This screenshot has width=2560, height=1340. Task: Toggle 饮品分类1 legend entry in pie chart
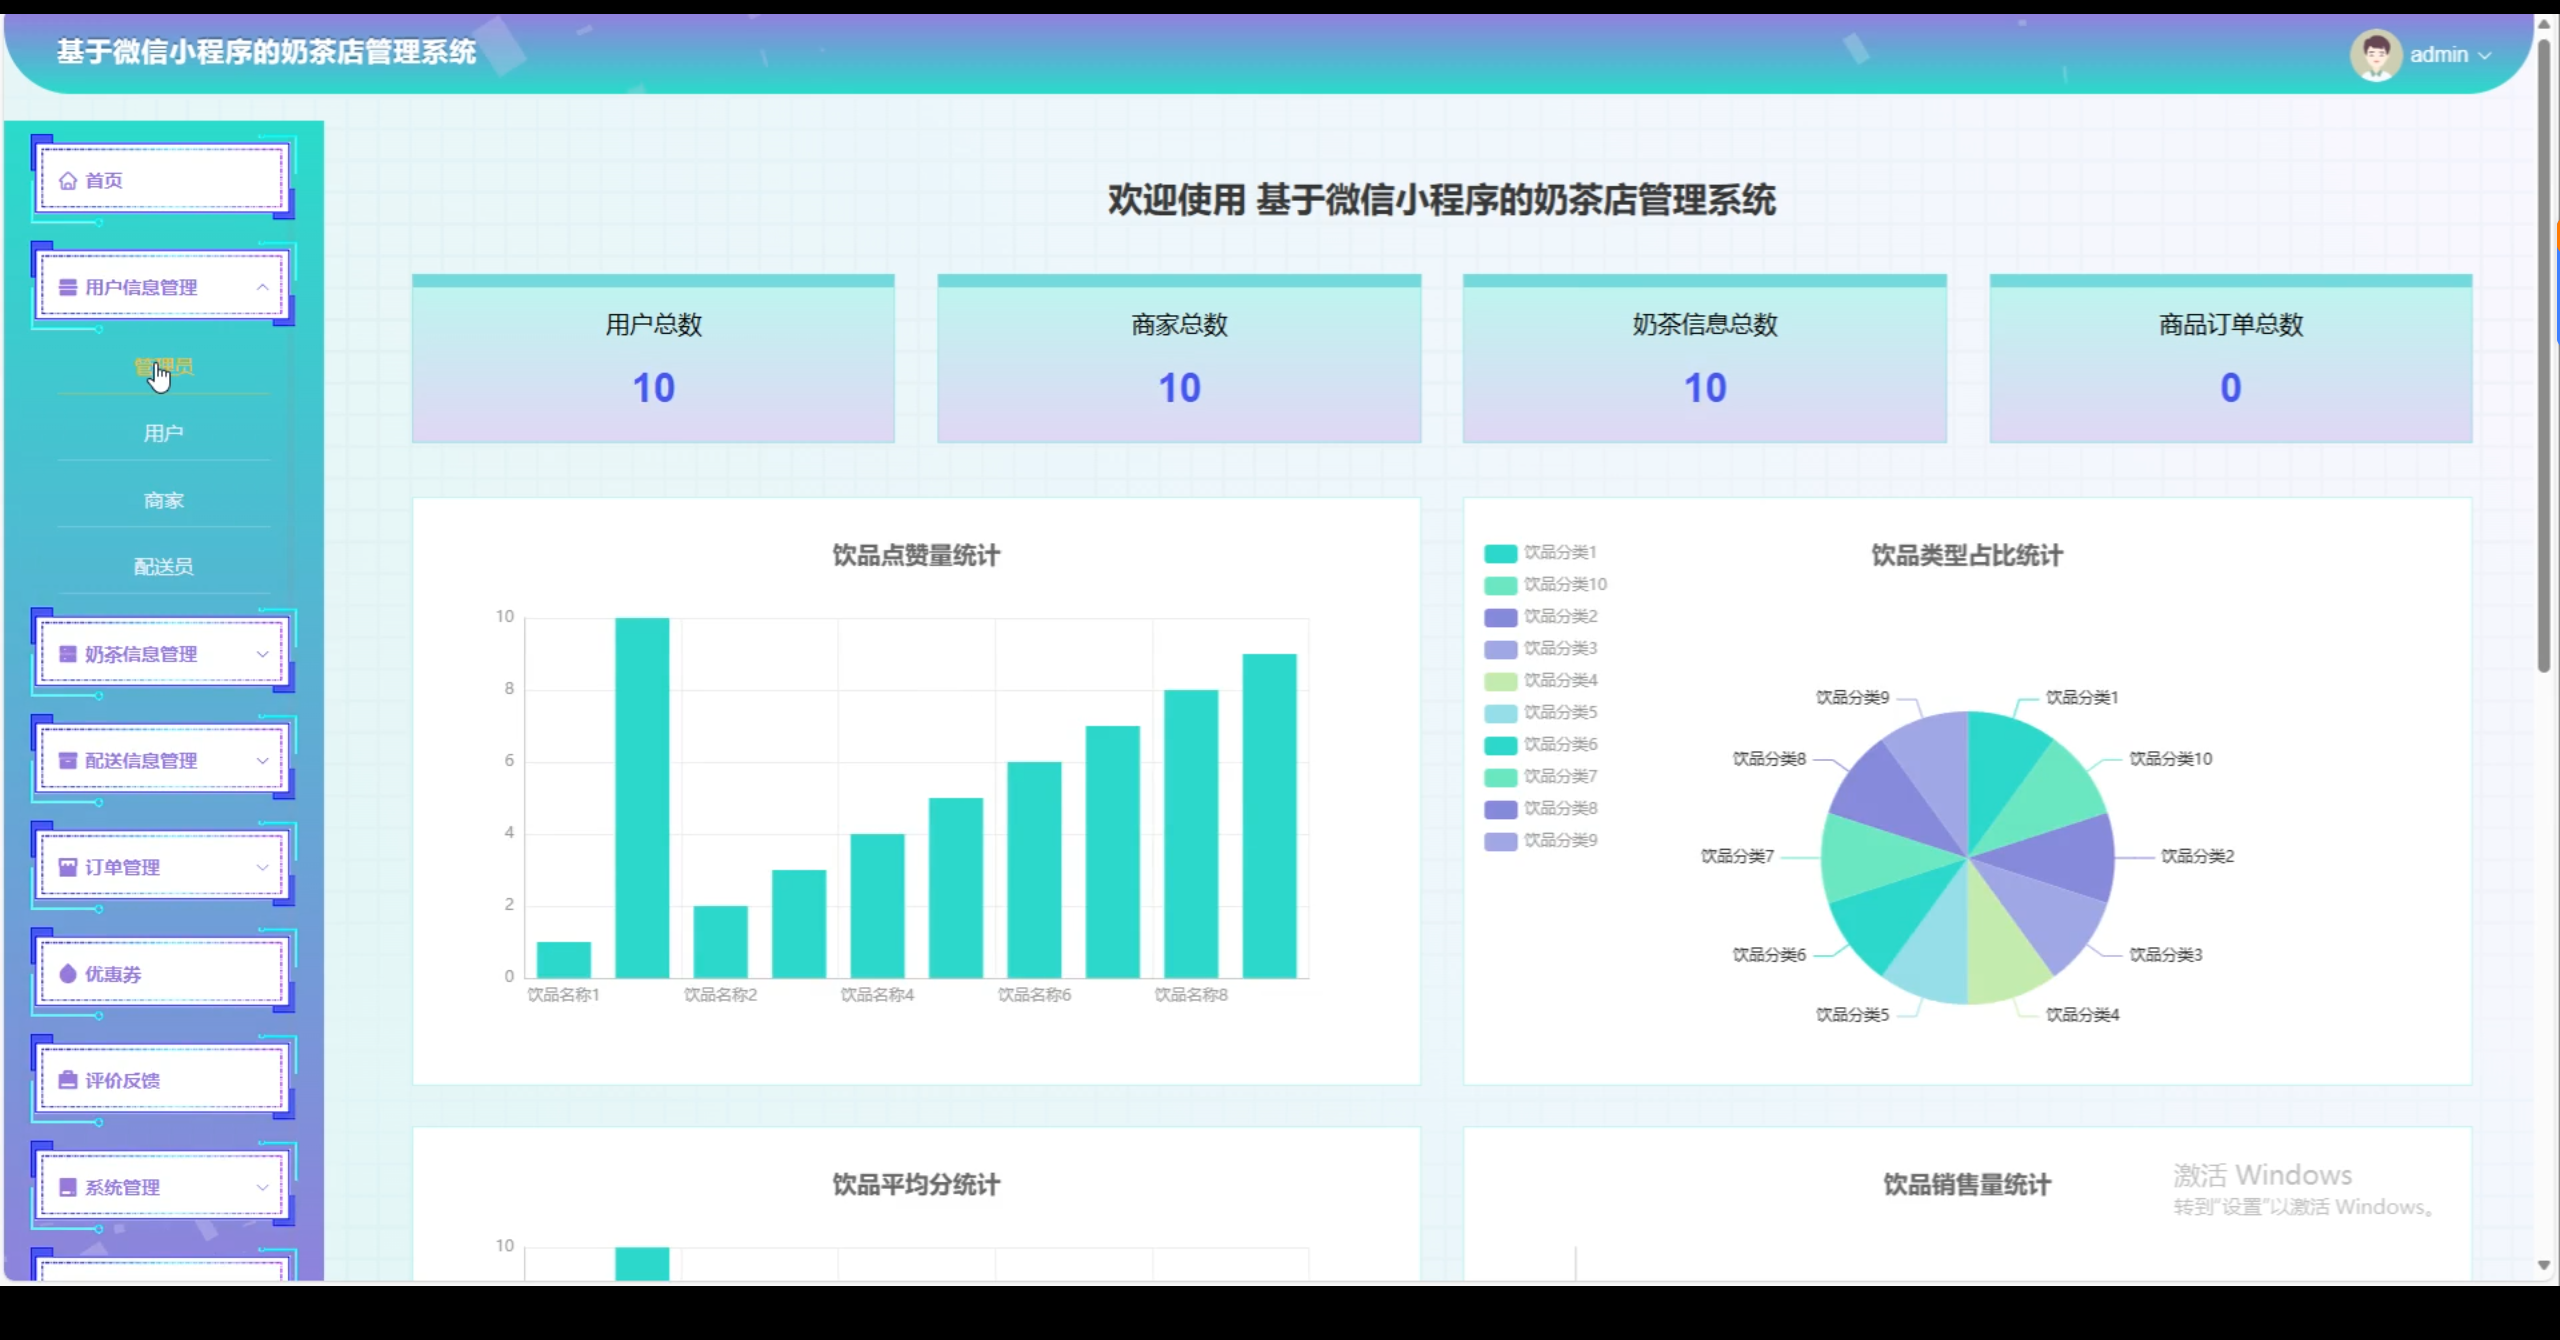pos(1559,553)
